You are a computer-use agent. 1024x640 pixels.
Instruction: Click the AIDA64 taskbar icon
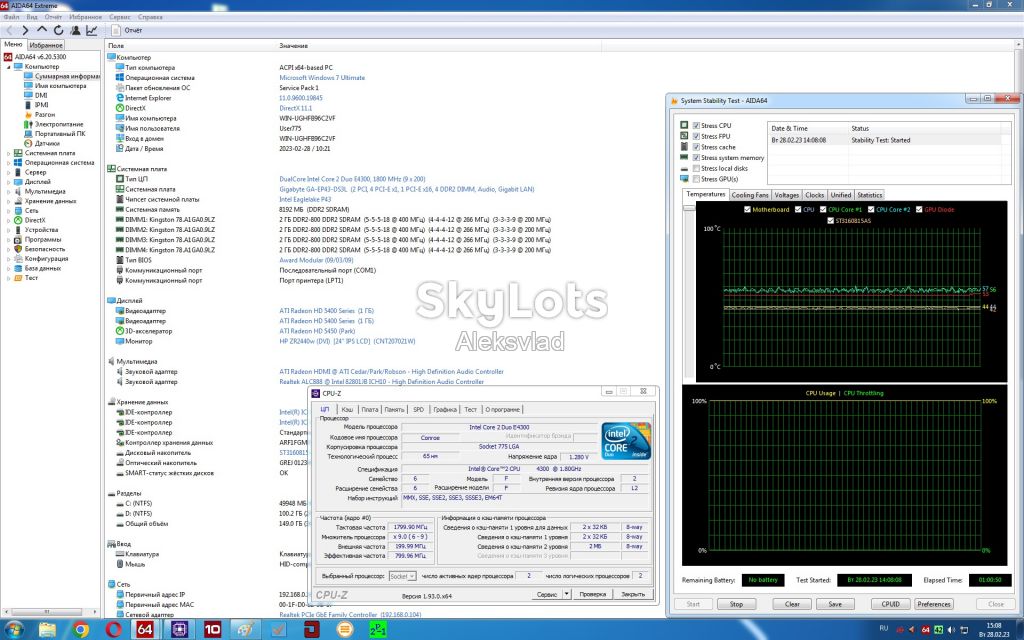tap(145, 629)
